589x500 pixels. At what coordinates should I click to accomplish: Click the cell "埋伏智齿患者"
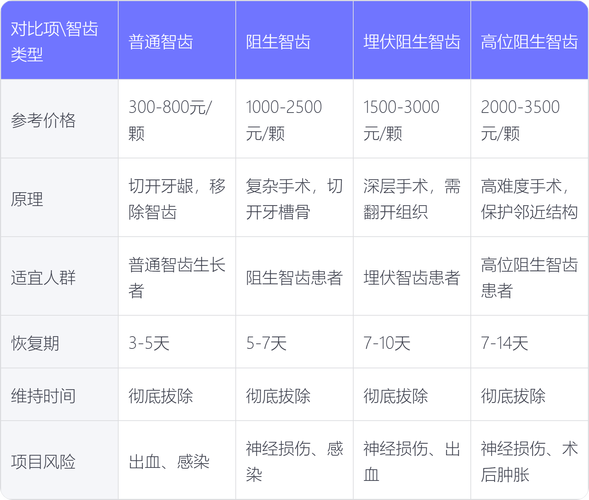coord(412,276)
